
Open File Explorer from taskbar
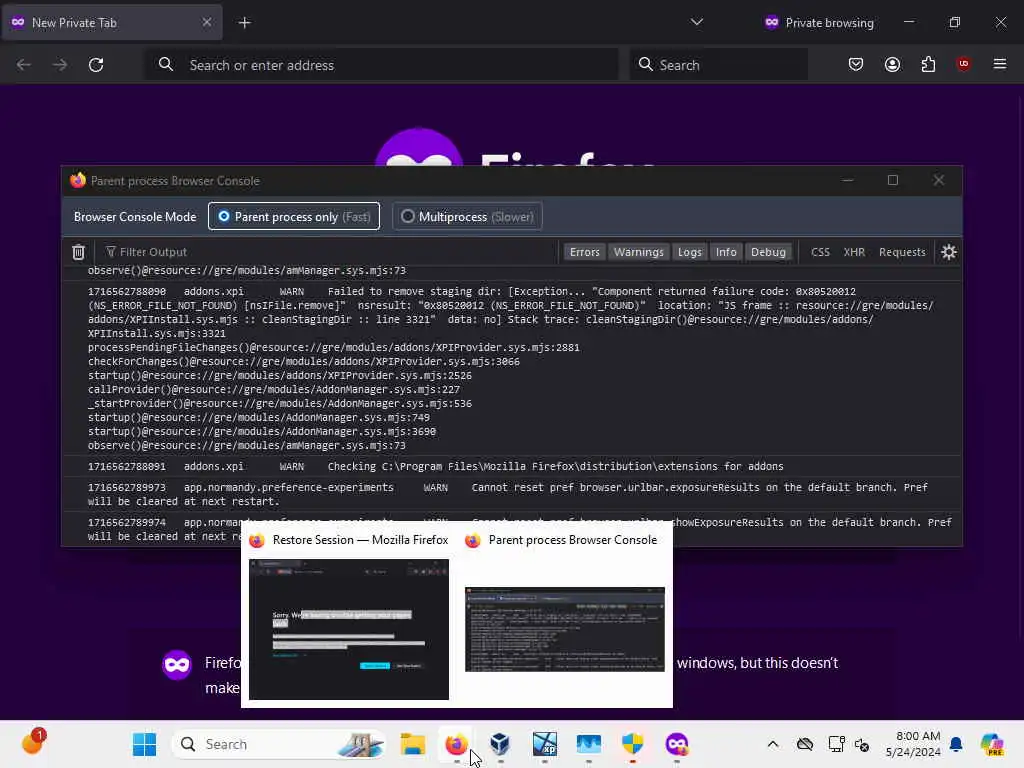coord(413,744)
